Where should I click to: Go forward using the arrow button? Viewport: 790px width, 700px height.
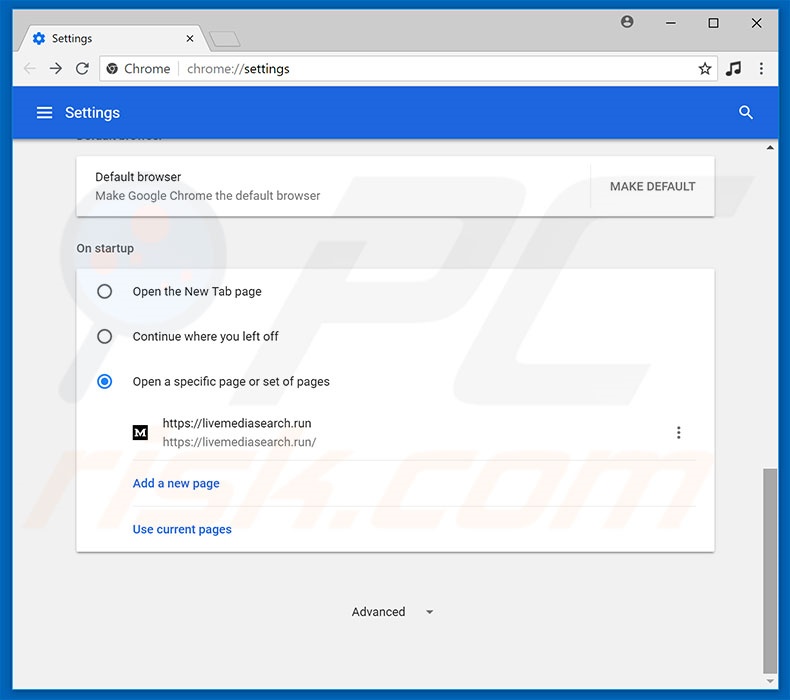(56, 69)
